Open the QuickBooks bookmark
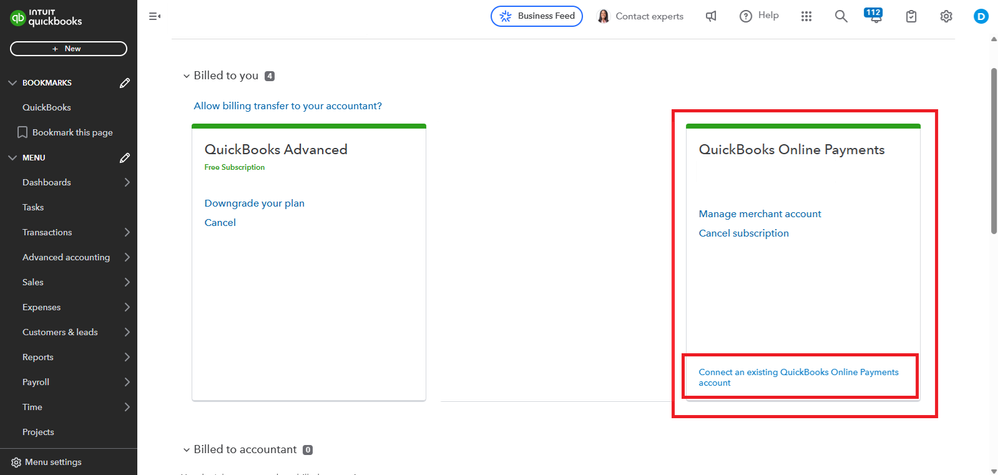 (x=46, y=108)
